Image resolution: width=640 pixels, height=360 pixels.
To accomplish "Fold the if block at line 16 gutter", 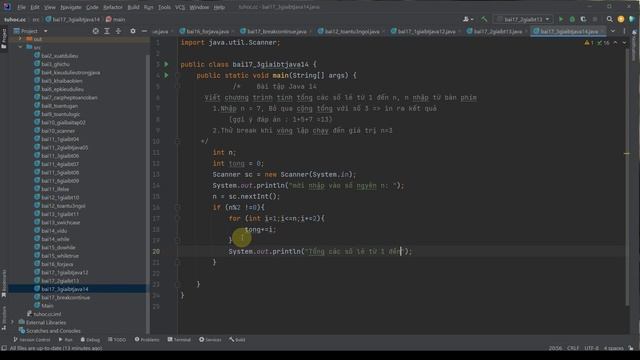I will [178, 207].
